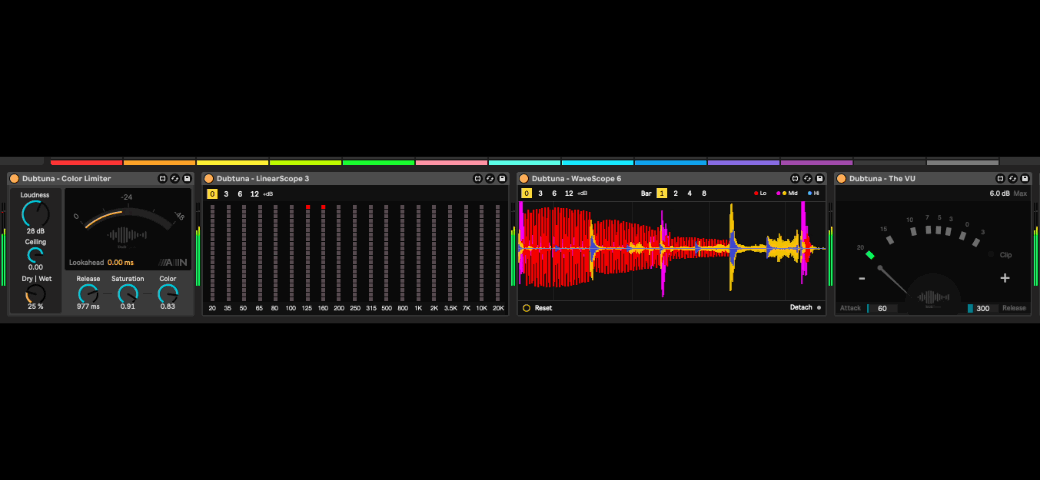Toggle The VU device activator
The height and width of the screenshot is (480, 1040).
coord(841,178)
